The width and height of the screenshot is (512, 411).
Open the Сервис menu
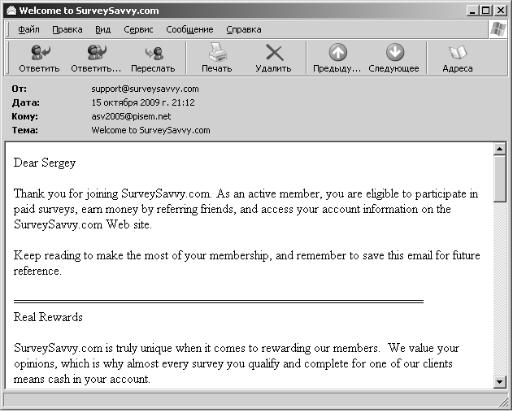138,30
